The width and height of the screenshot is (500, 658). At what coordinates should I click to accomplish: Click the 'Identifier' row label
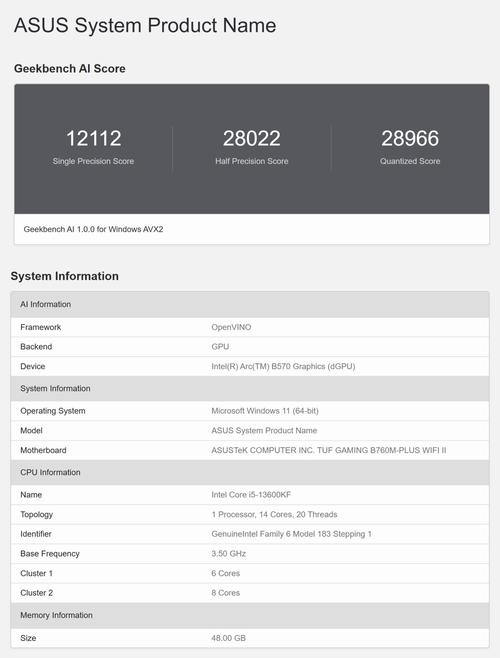pos(36,534)
